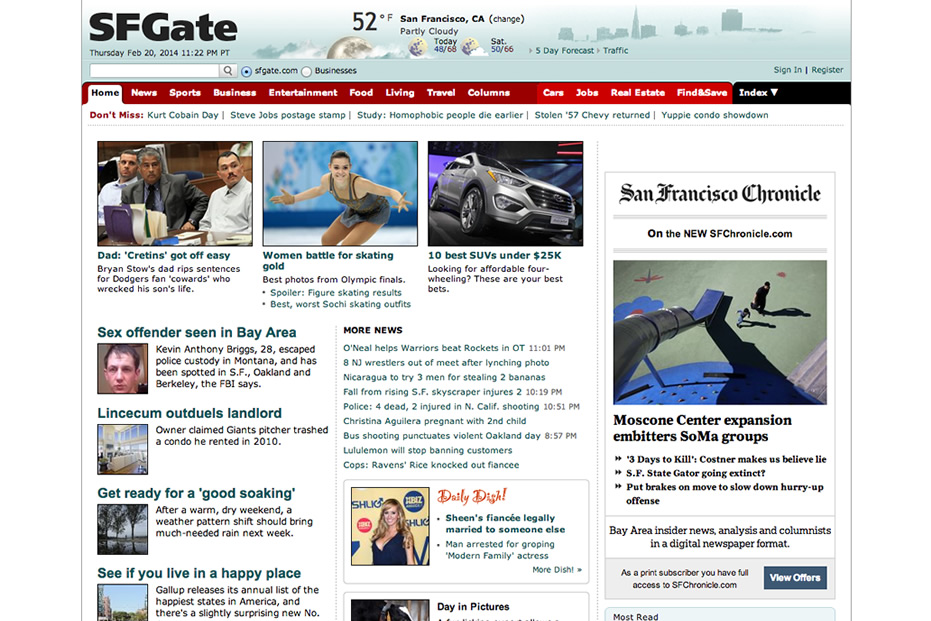The width and height of the screenshot is (931, 621).
Task: Open the Lincecum condo thumbnail
Action: [122, 449]
